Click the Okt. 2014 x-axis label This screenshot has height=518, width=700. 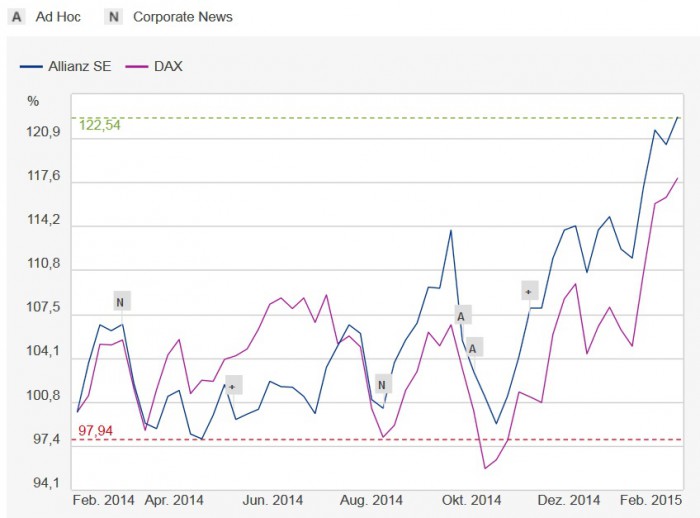pyautogui.click(x=472, y=499)
